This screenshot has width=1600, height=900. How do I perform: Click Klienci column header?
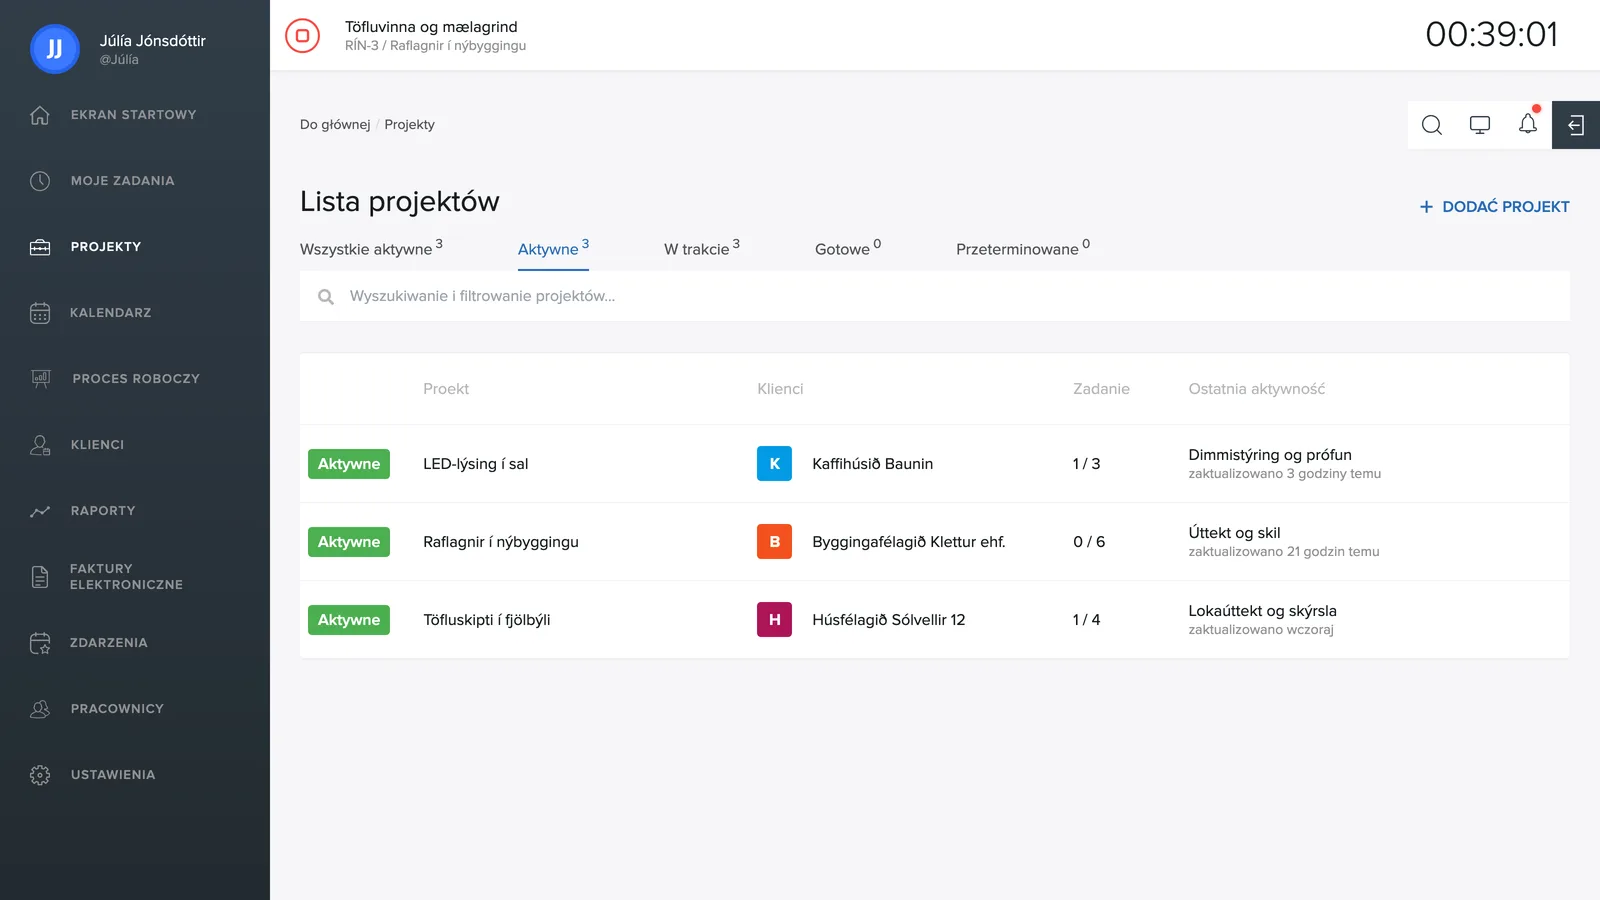coord(780,389)
